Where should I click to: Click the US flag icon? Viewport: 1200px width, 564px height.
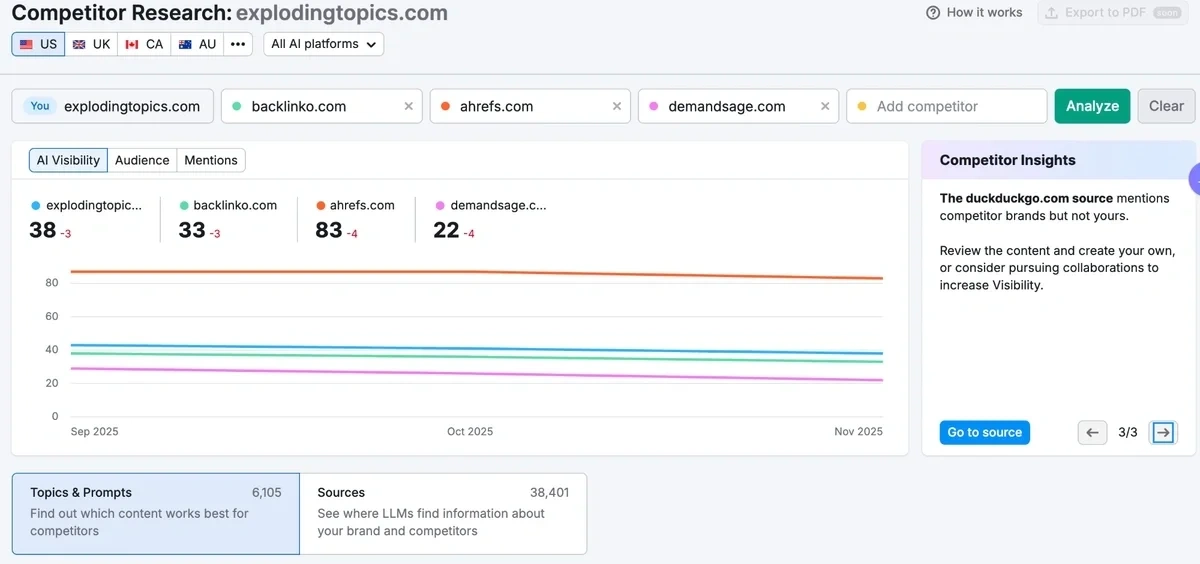tap(27, 44)
